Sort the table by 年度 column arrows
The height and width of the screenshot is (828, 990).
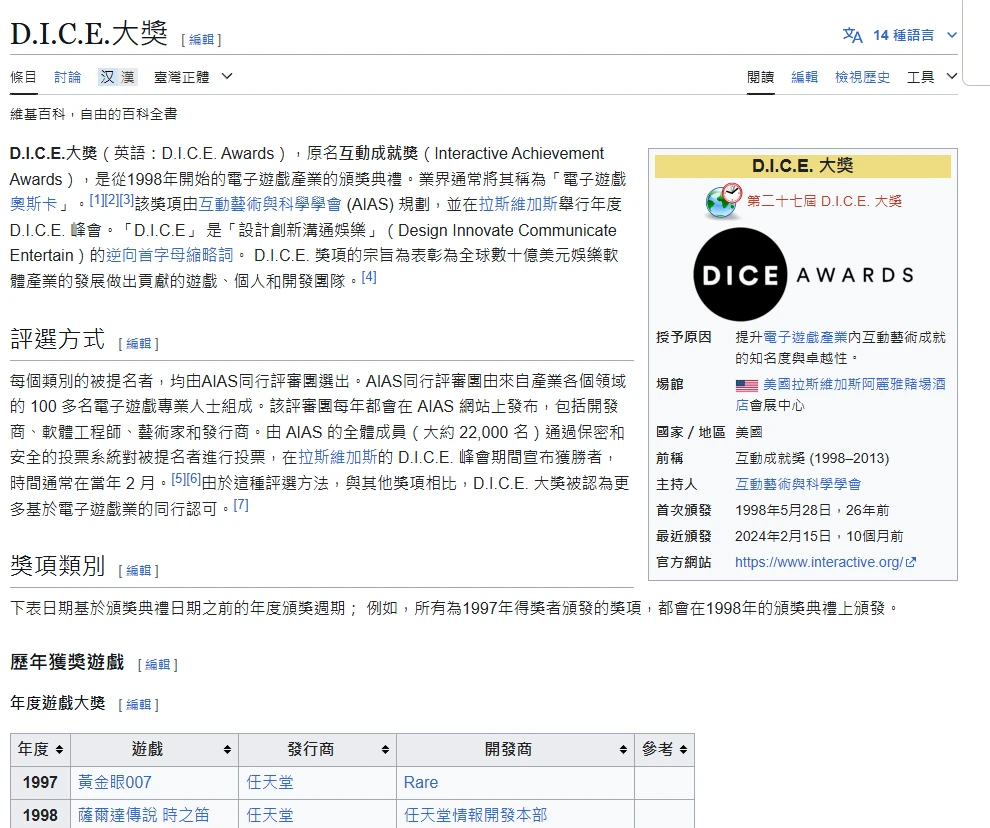coord(59,749)
